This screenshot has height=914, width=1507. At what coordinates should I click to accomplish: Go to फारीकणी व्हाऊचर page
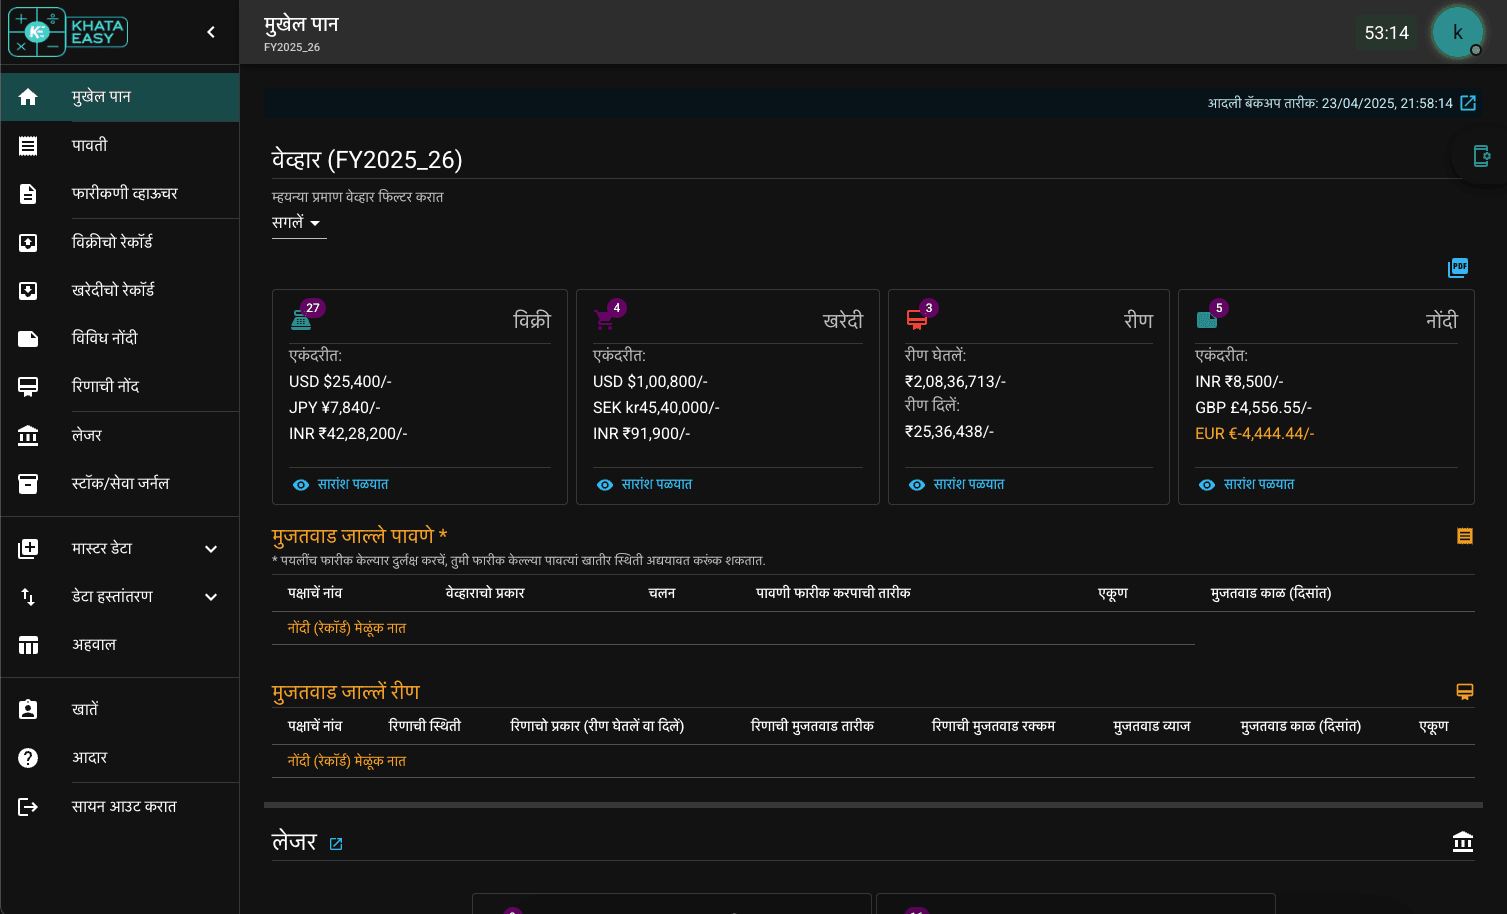pyautogui.click(x=120, y=194)
